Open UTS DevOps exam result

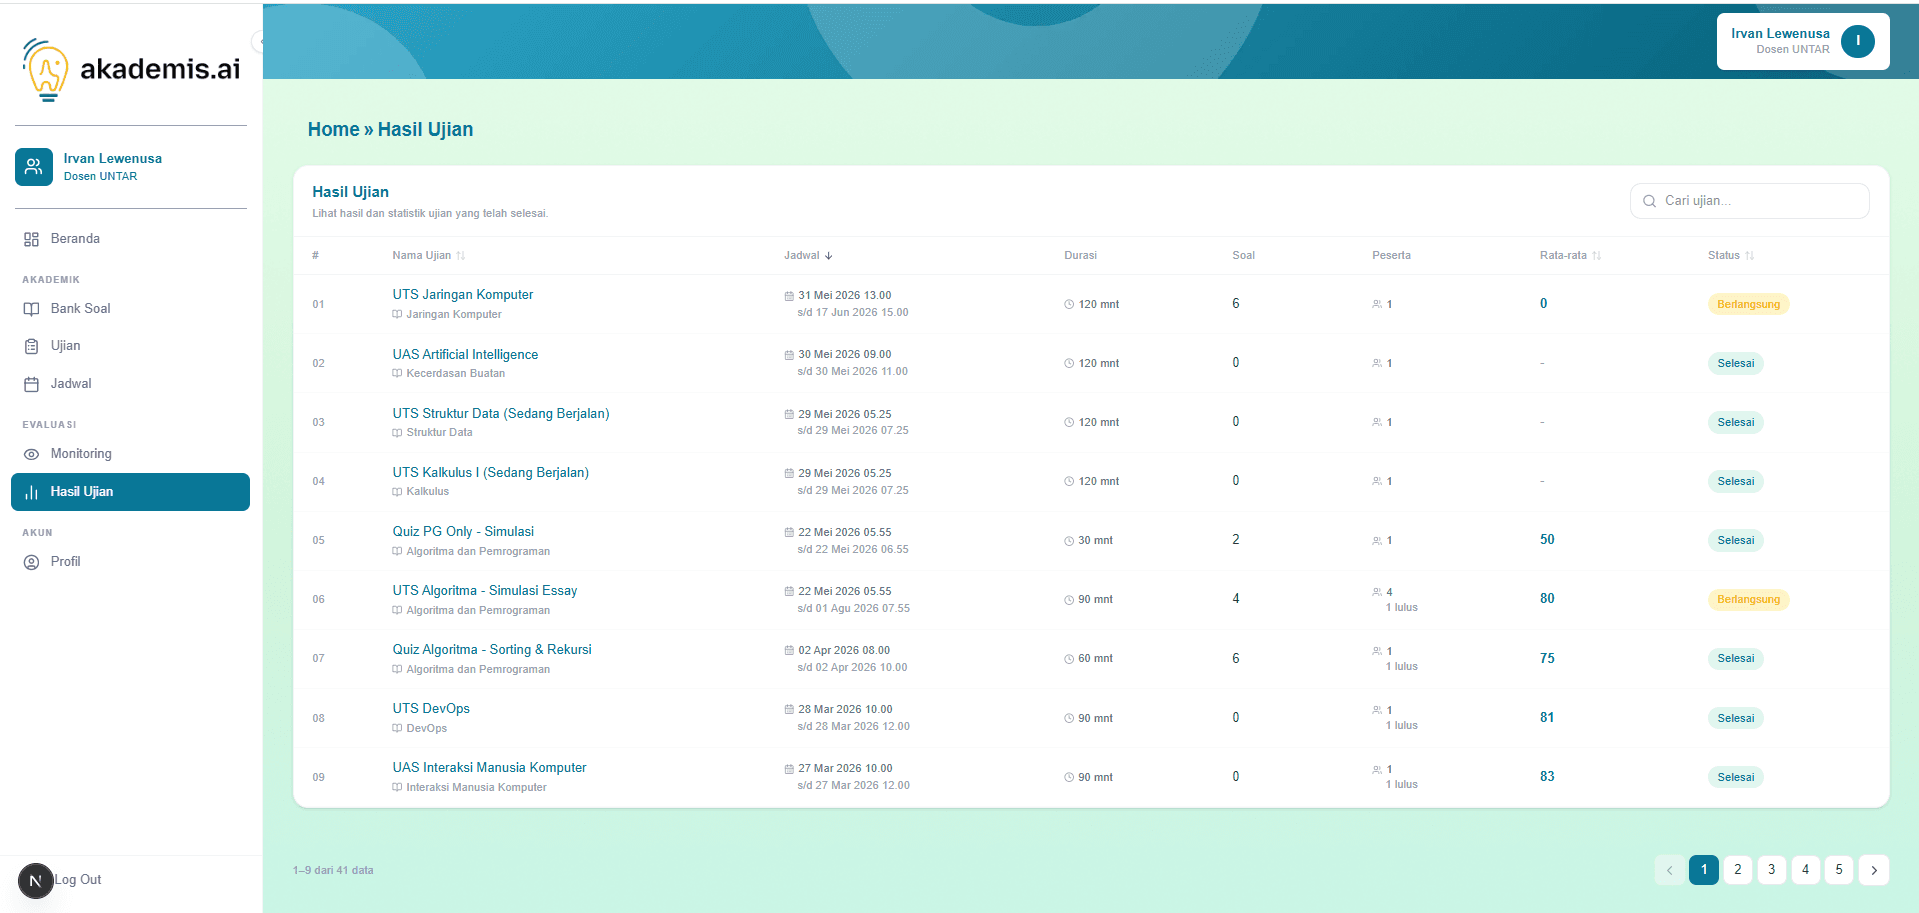pyautogui.click(x=431, y=709)
